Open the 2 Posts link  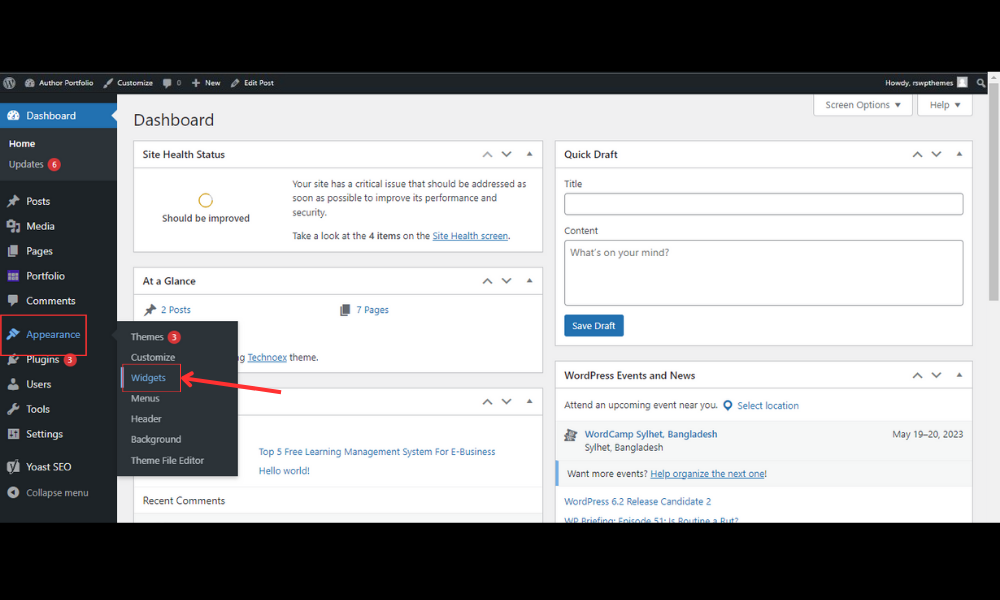[175, 310]
